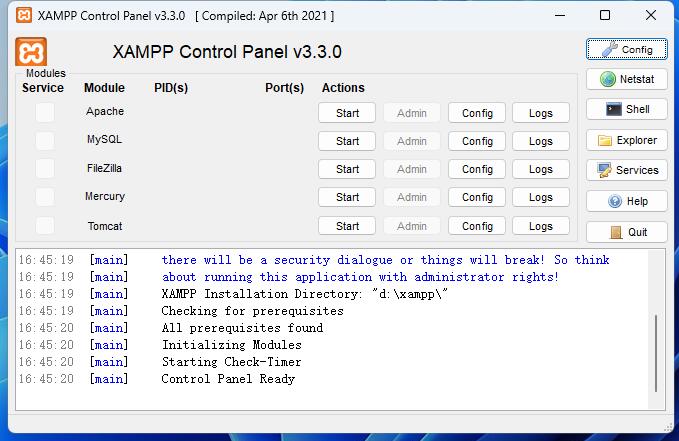Viewport: 679px width, 441px height.
Task: Click the Apache module label
Action: tap(105, 111)
